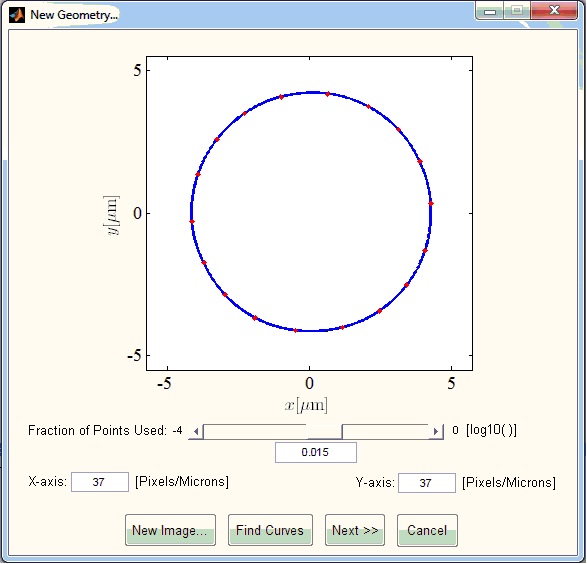This screenshot has height=564, width=587.
Task: Click the x[µm] axis label
Action: [x=306, y=405]
